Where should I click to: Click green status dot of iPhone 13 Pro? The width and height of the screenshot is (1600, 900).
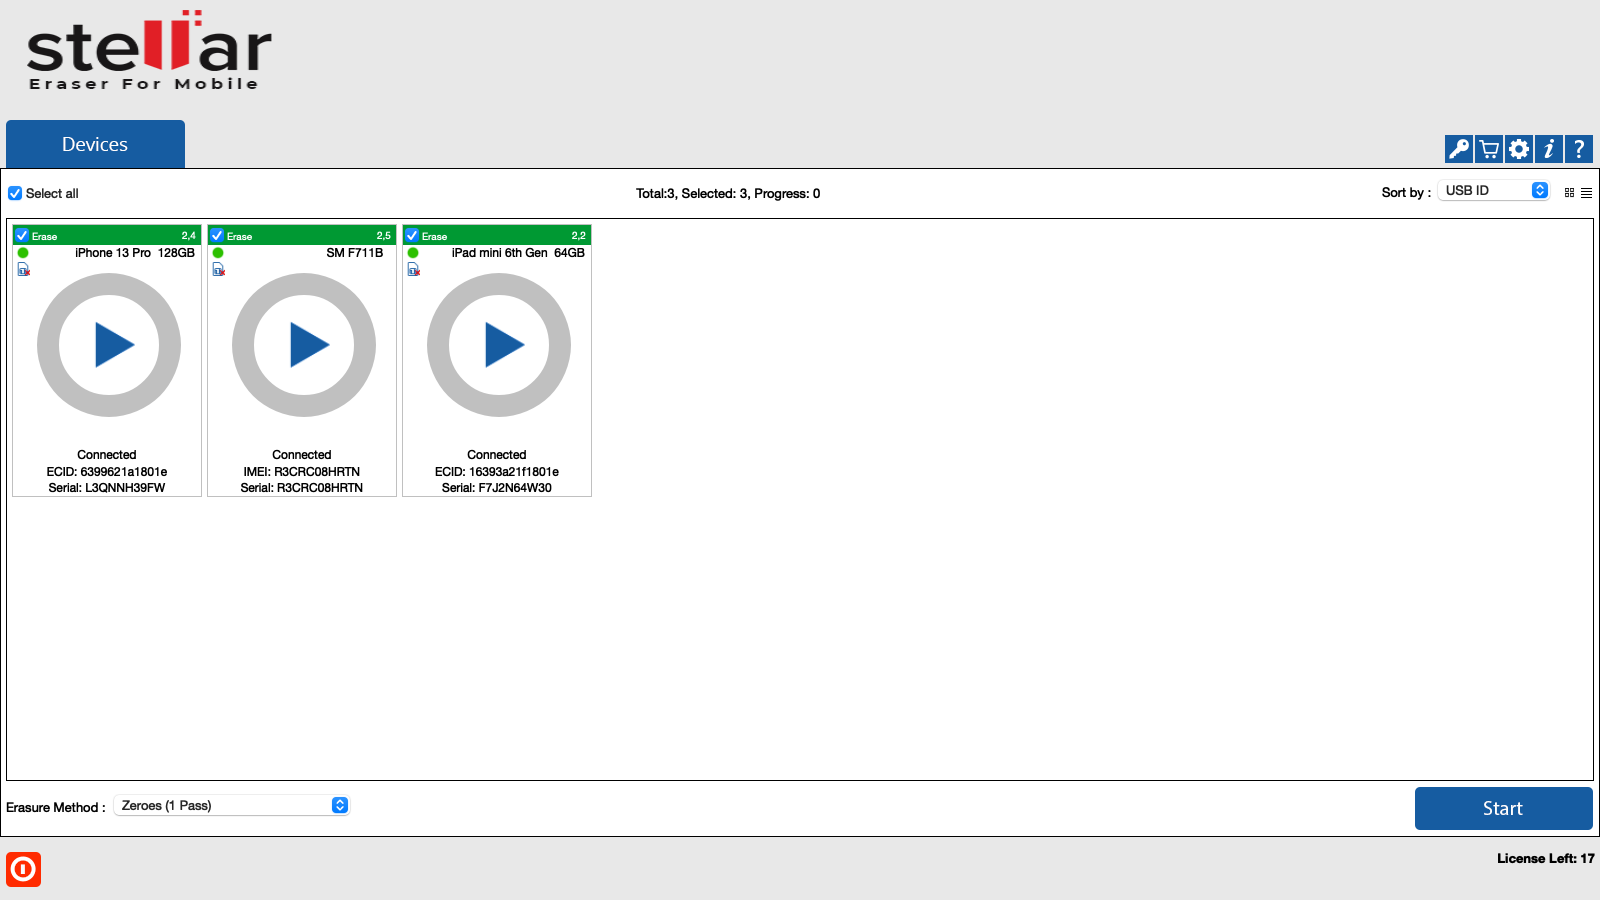coord(23,253)
